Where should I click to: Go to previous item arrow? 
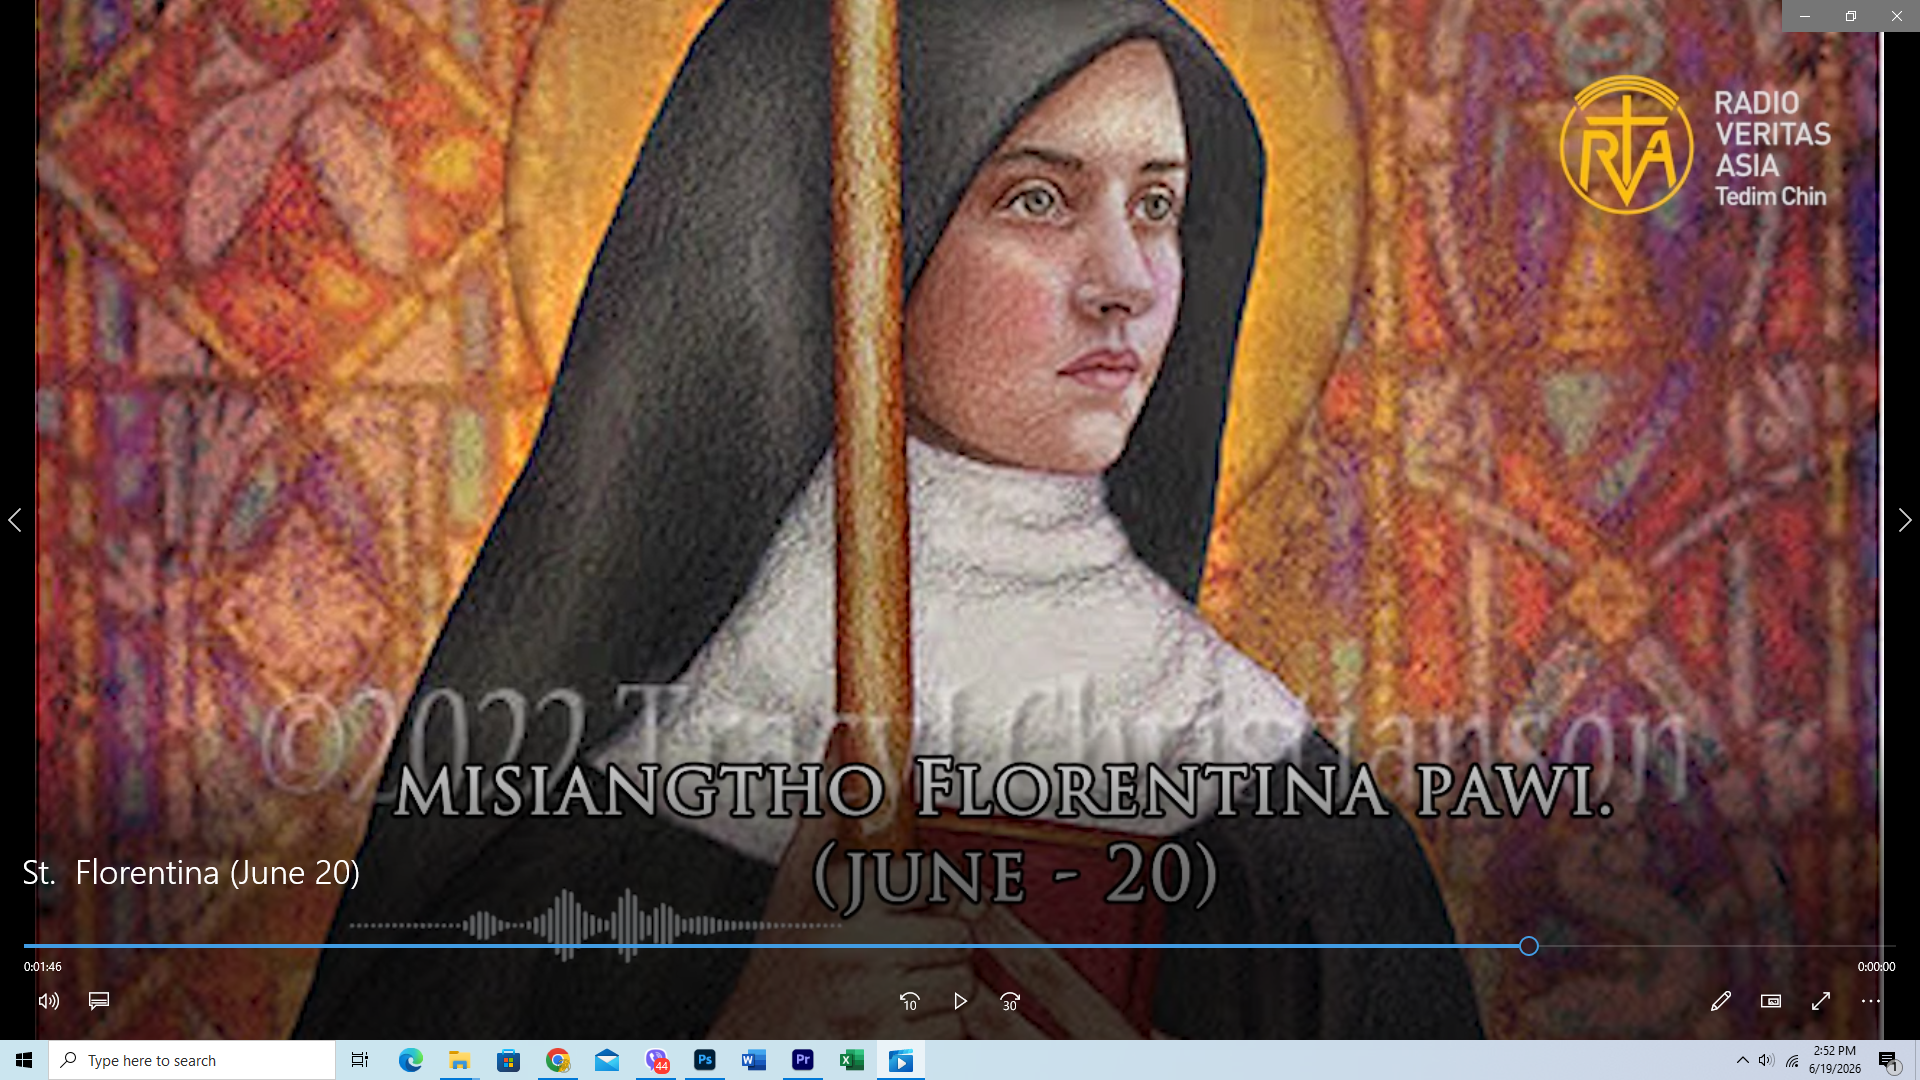point(15,520)
